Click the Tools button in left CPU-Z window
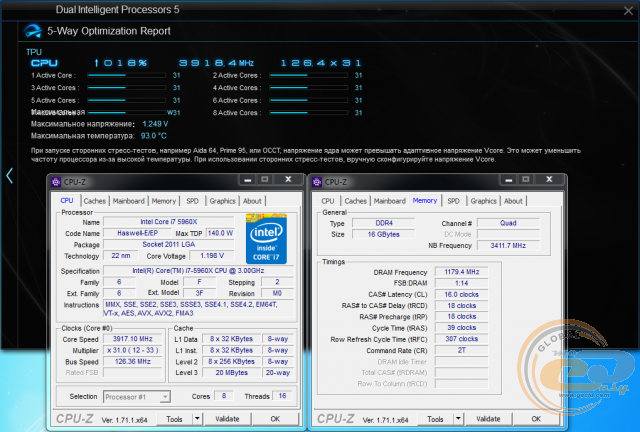 point(174,419)
